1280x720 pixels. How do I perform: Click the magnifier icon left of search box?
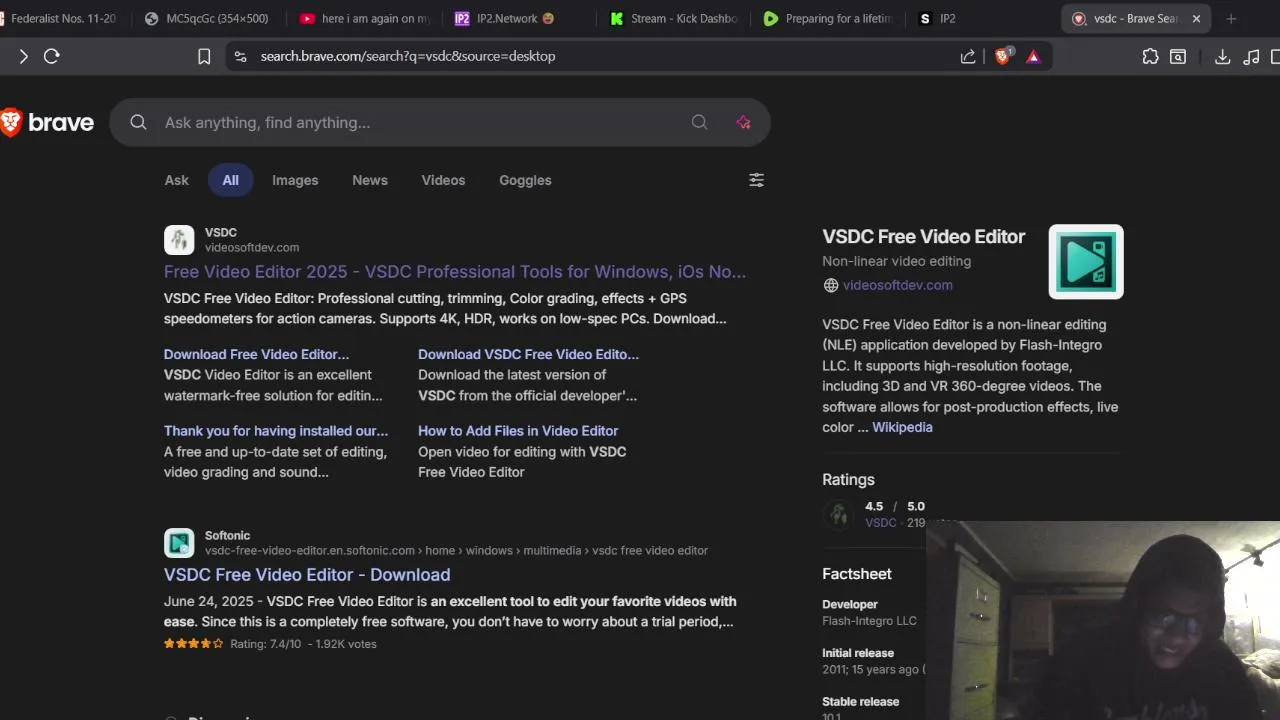click(x=139, y=122)
